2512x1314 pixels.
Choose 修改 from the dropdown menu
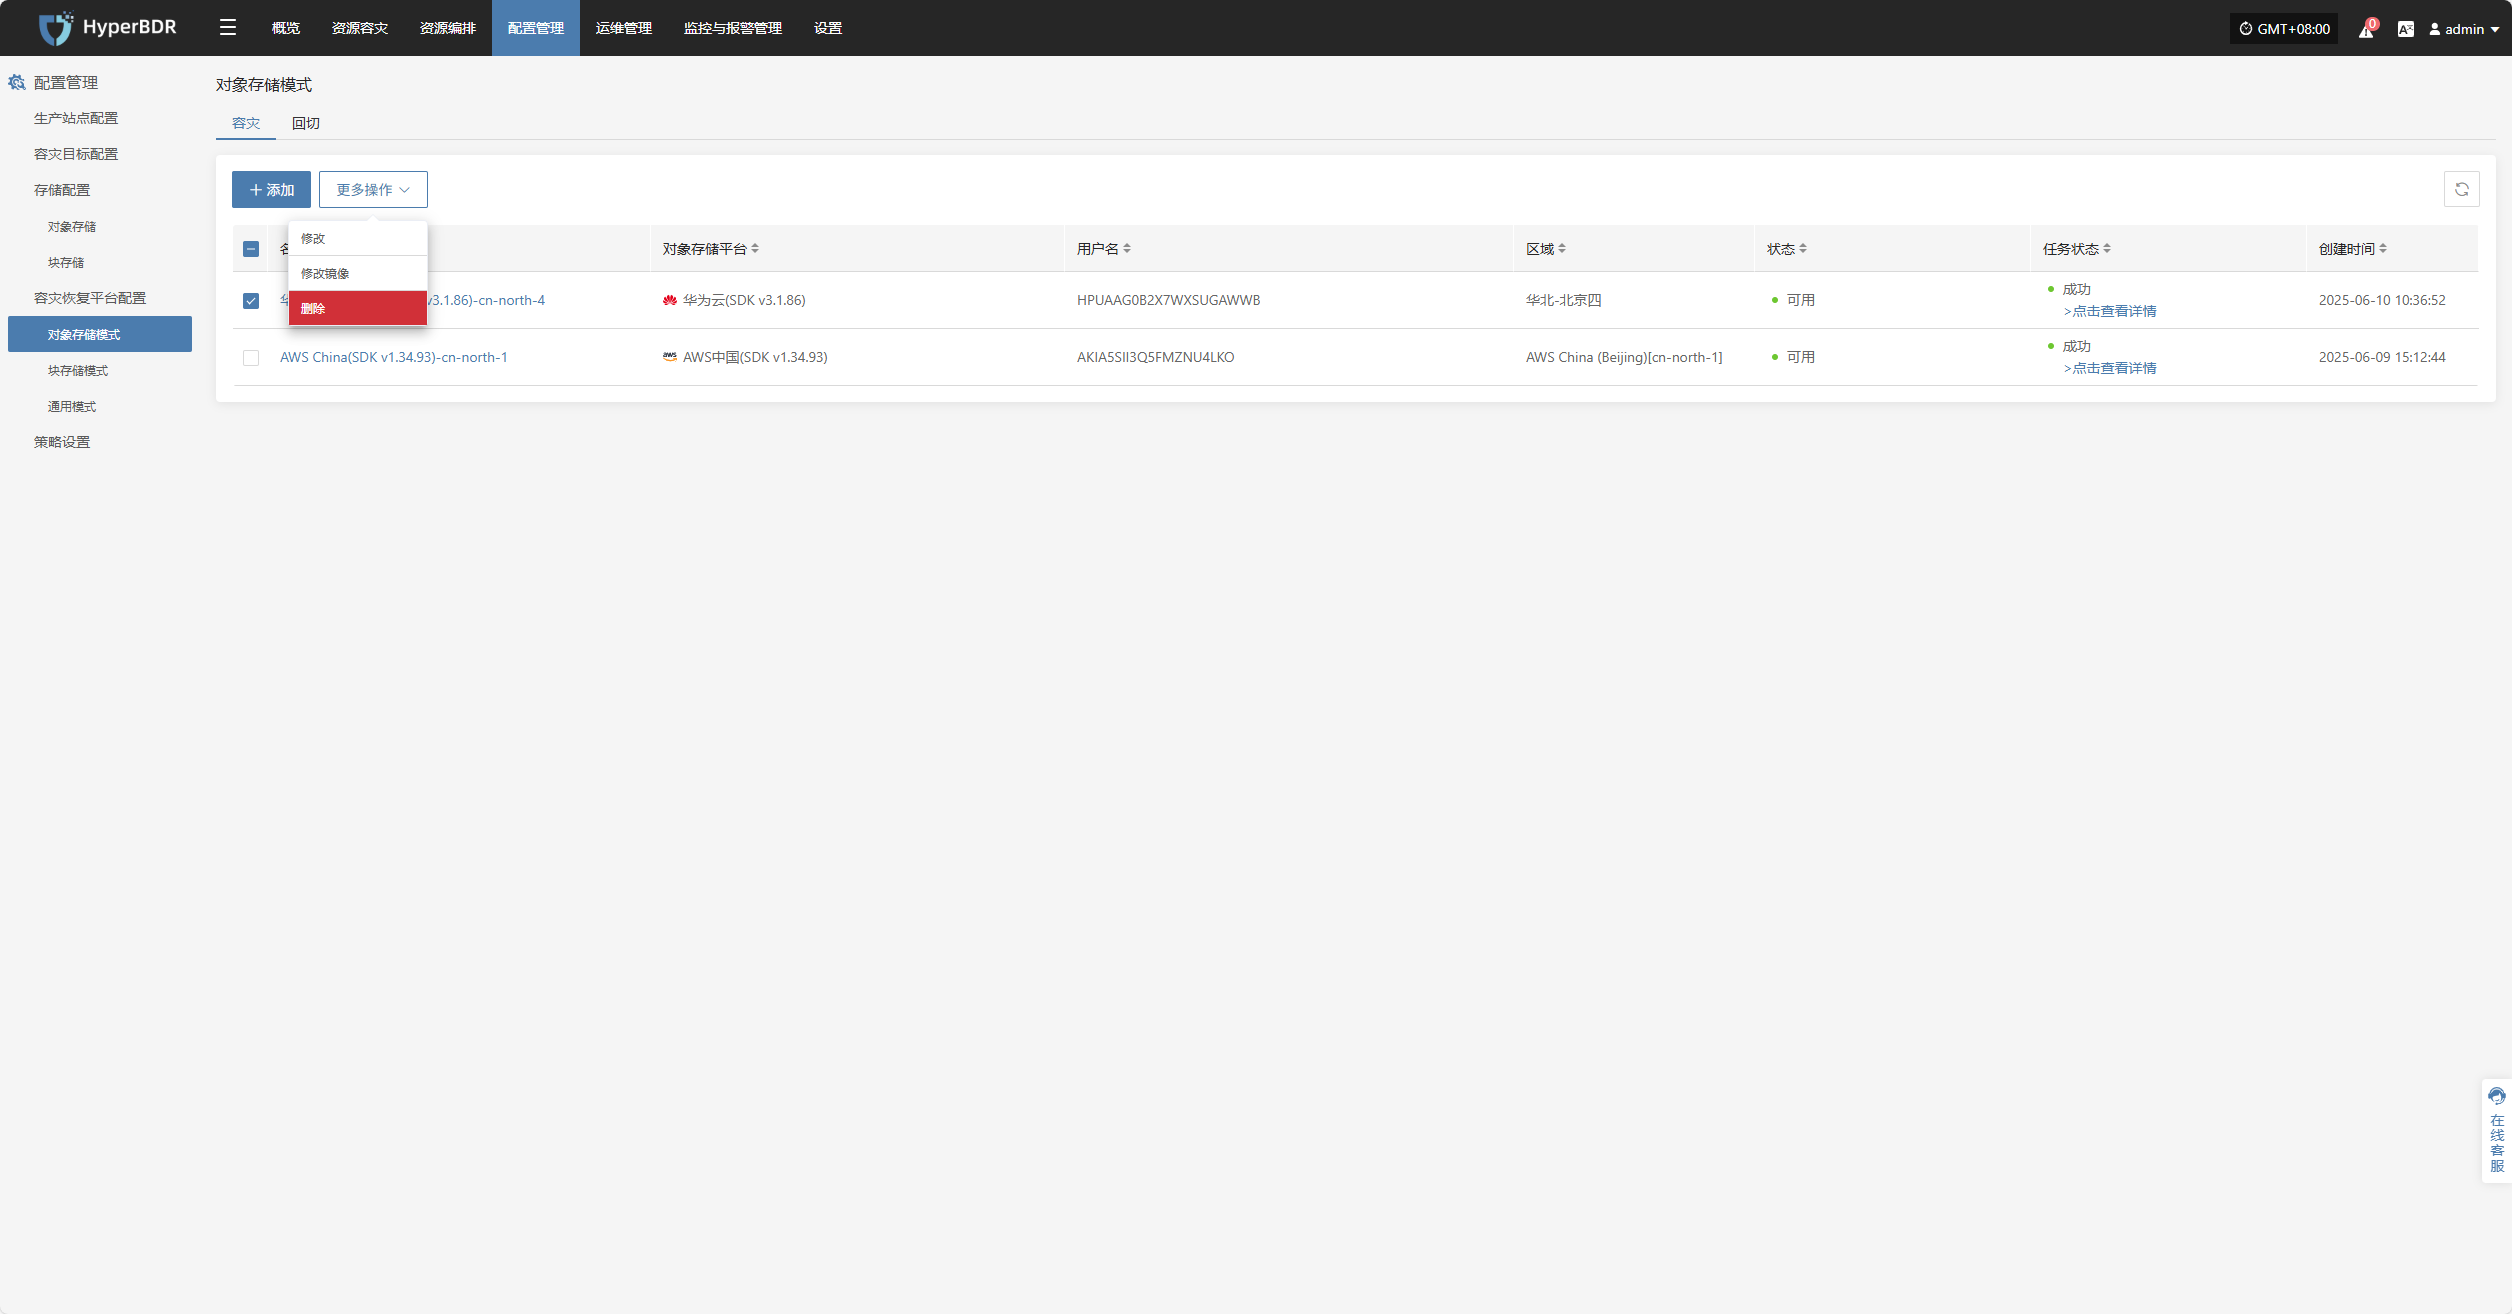(358, 238)
